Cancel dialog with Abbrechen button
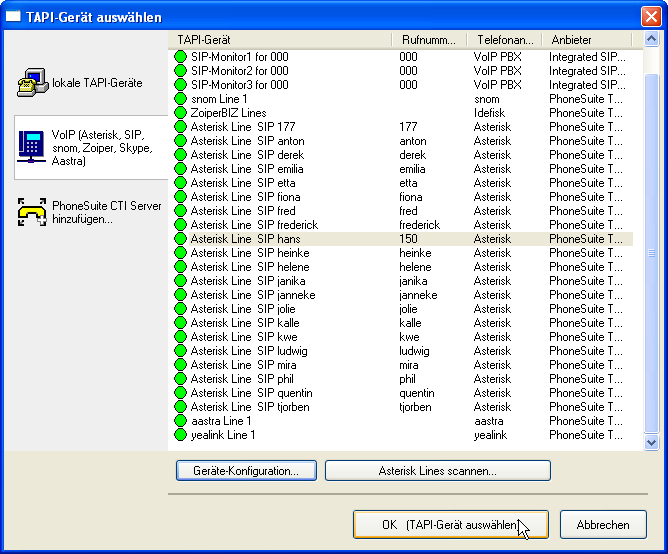This screenshot has height=554, width=668. [x=603, y=525]
